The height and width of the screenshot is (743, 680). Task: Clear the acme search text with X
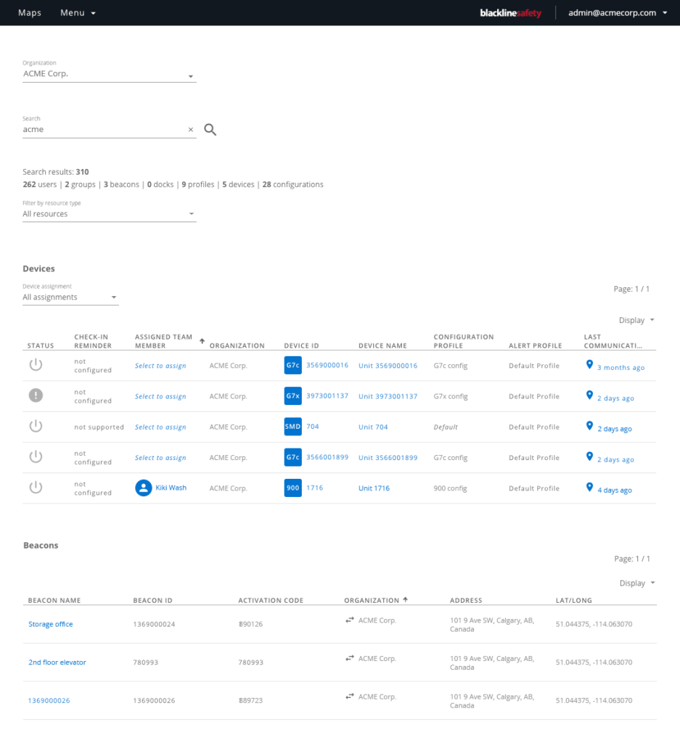190,129
